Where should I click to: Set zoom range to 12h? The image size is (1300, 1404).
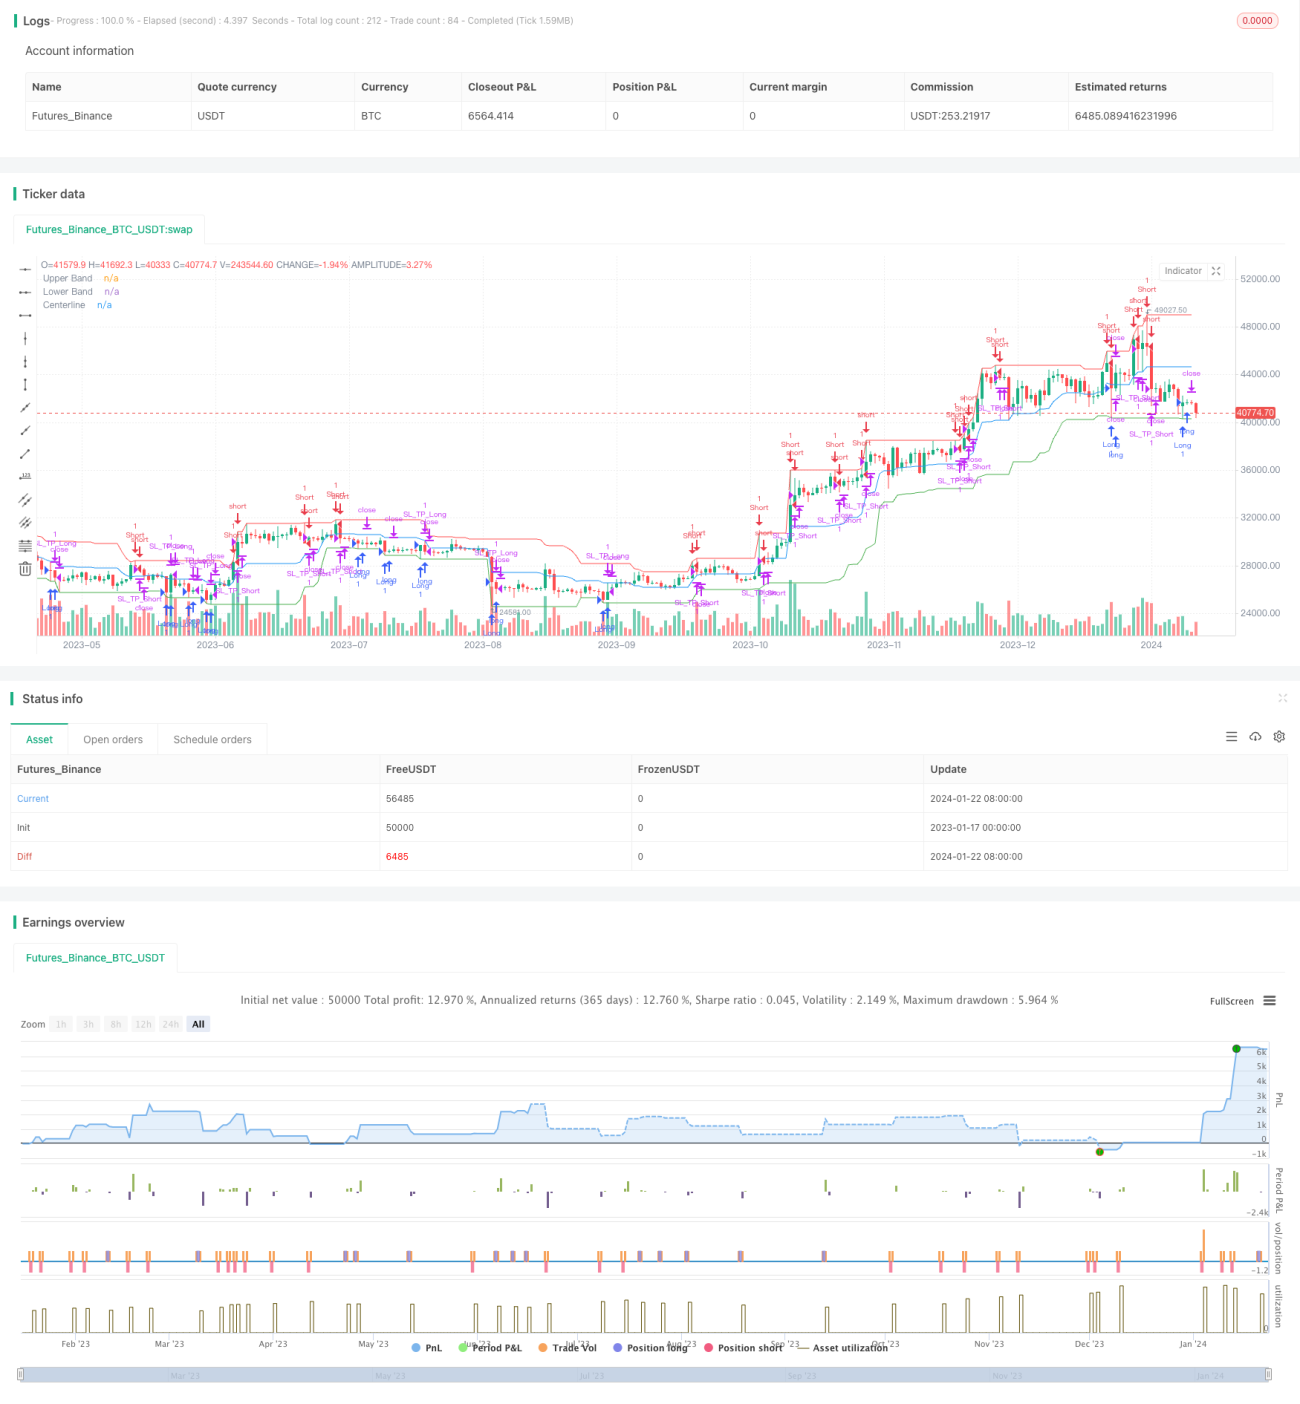[143, 1024]
